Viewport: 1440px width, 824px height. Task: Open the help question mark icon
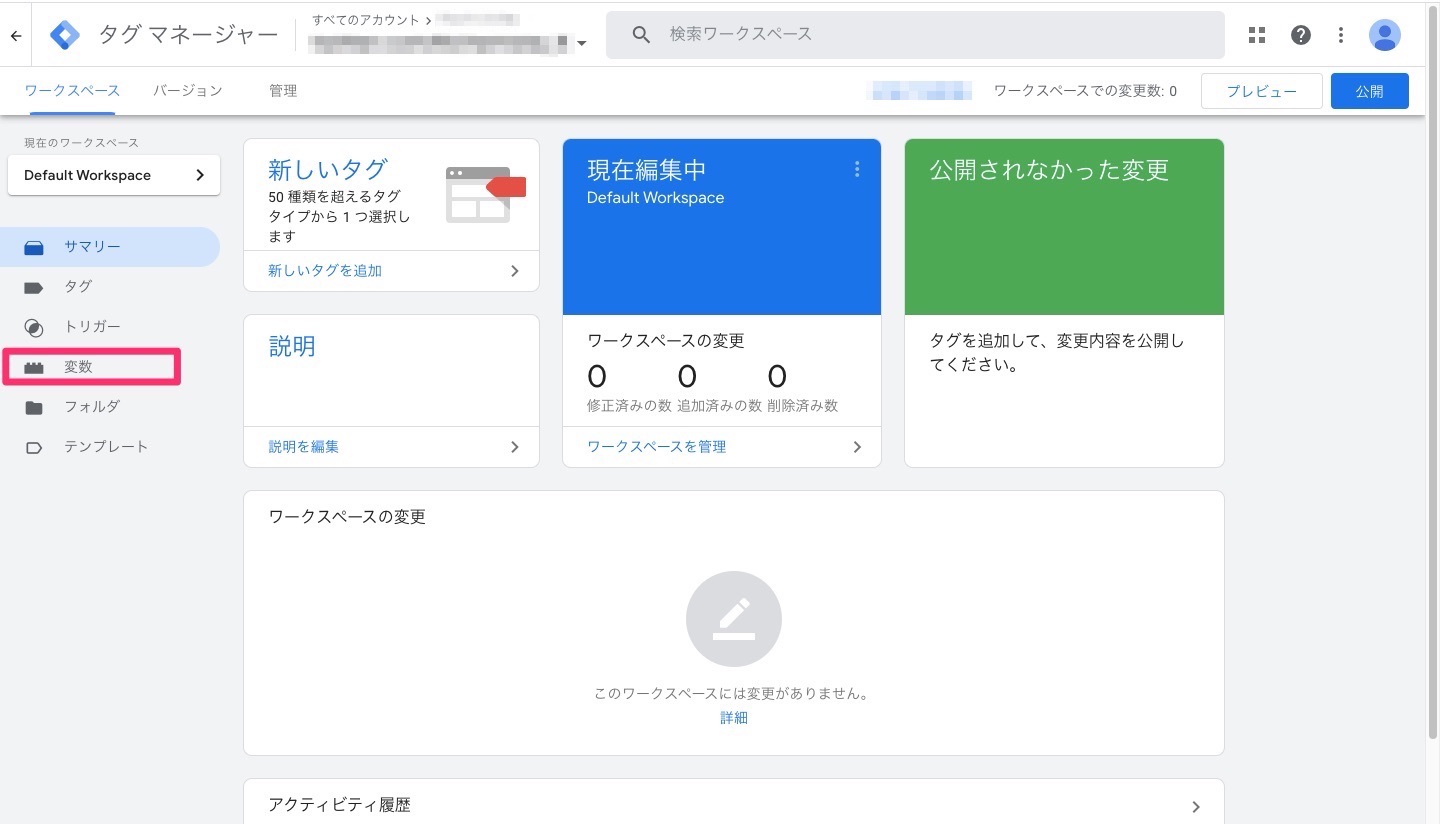[x=1301, y=35]
